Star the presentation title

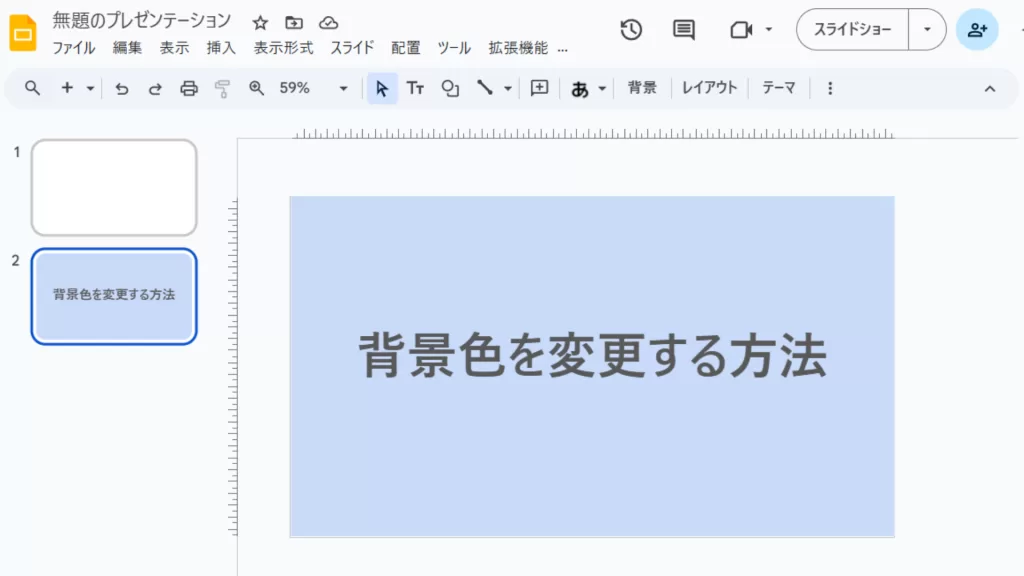(x=260, y=22)
